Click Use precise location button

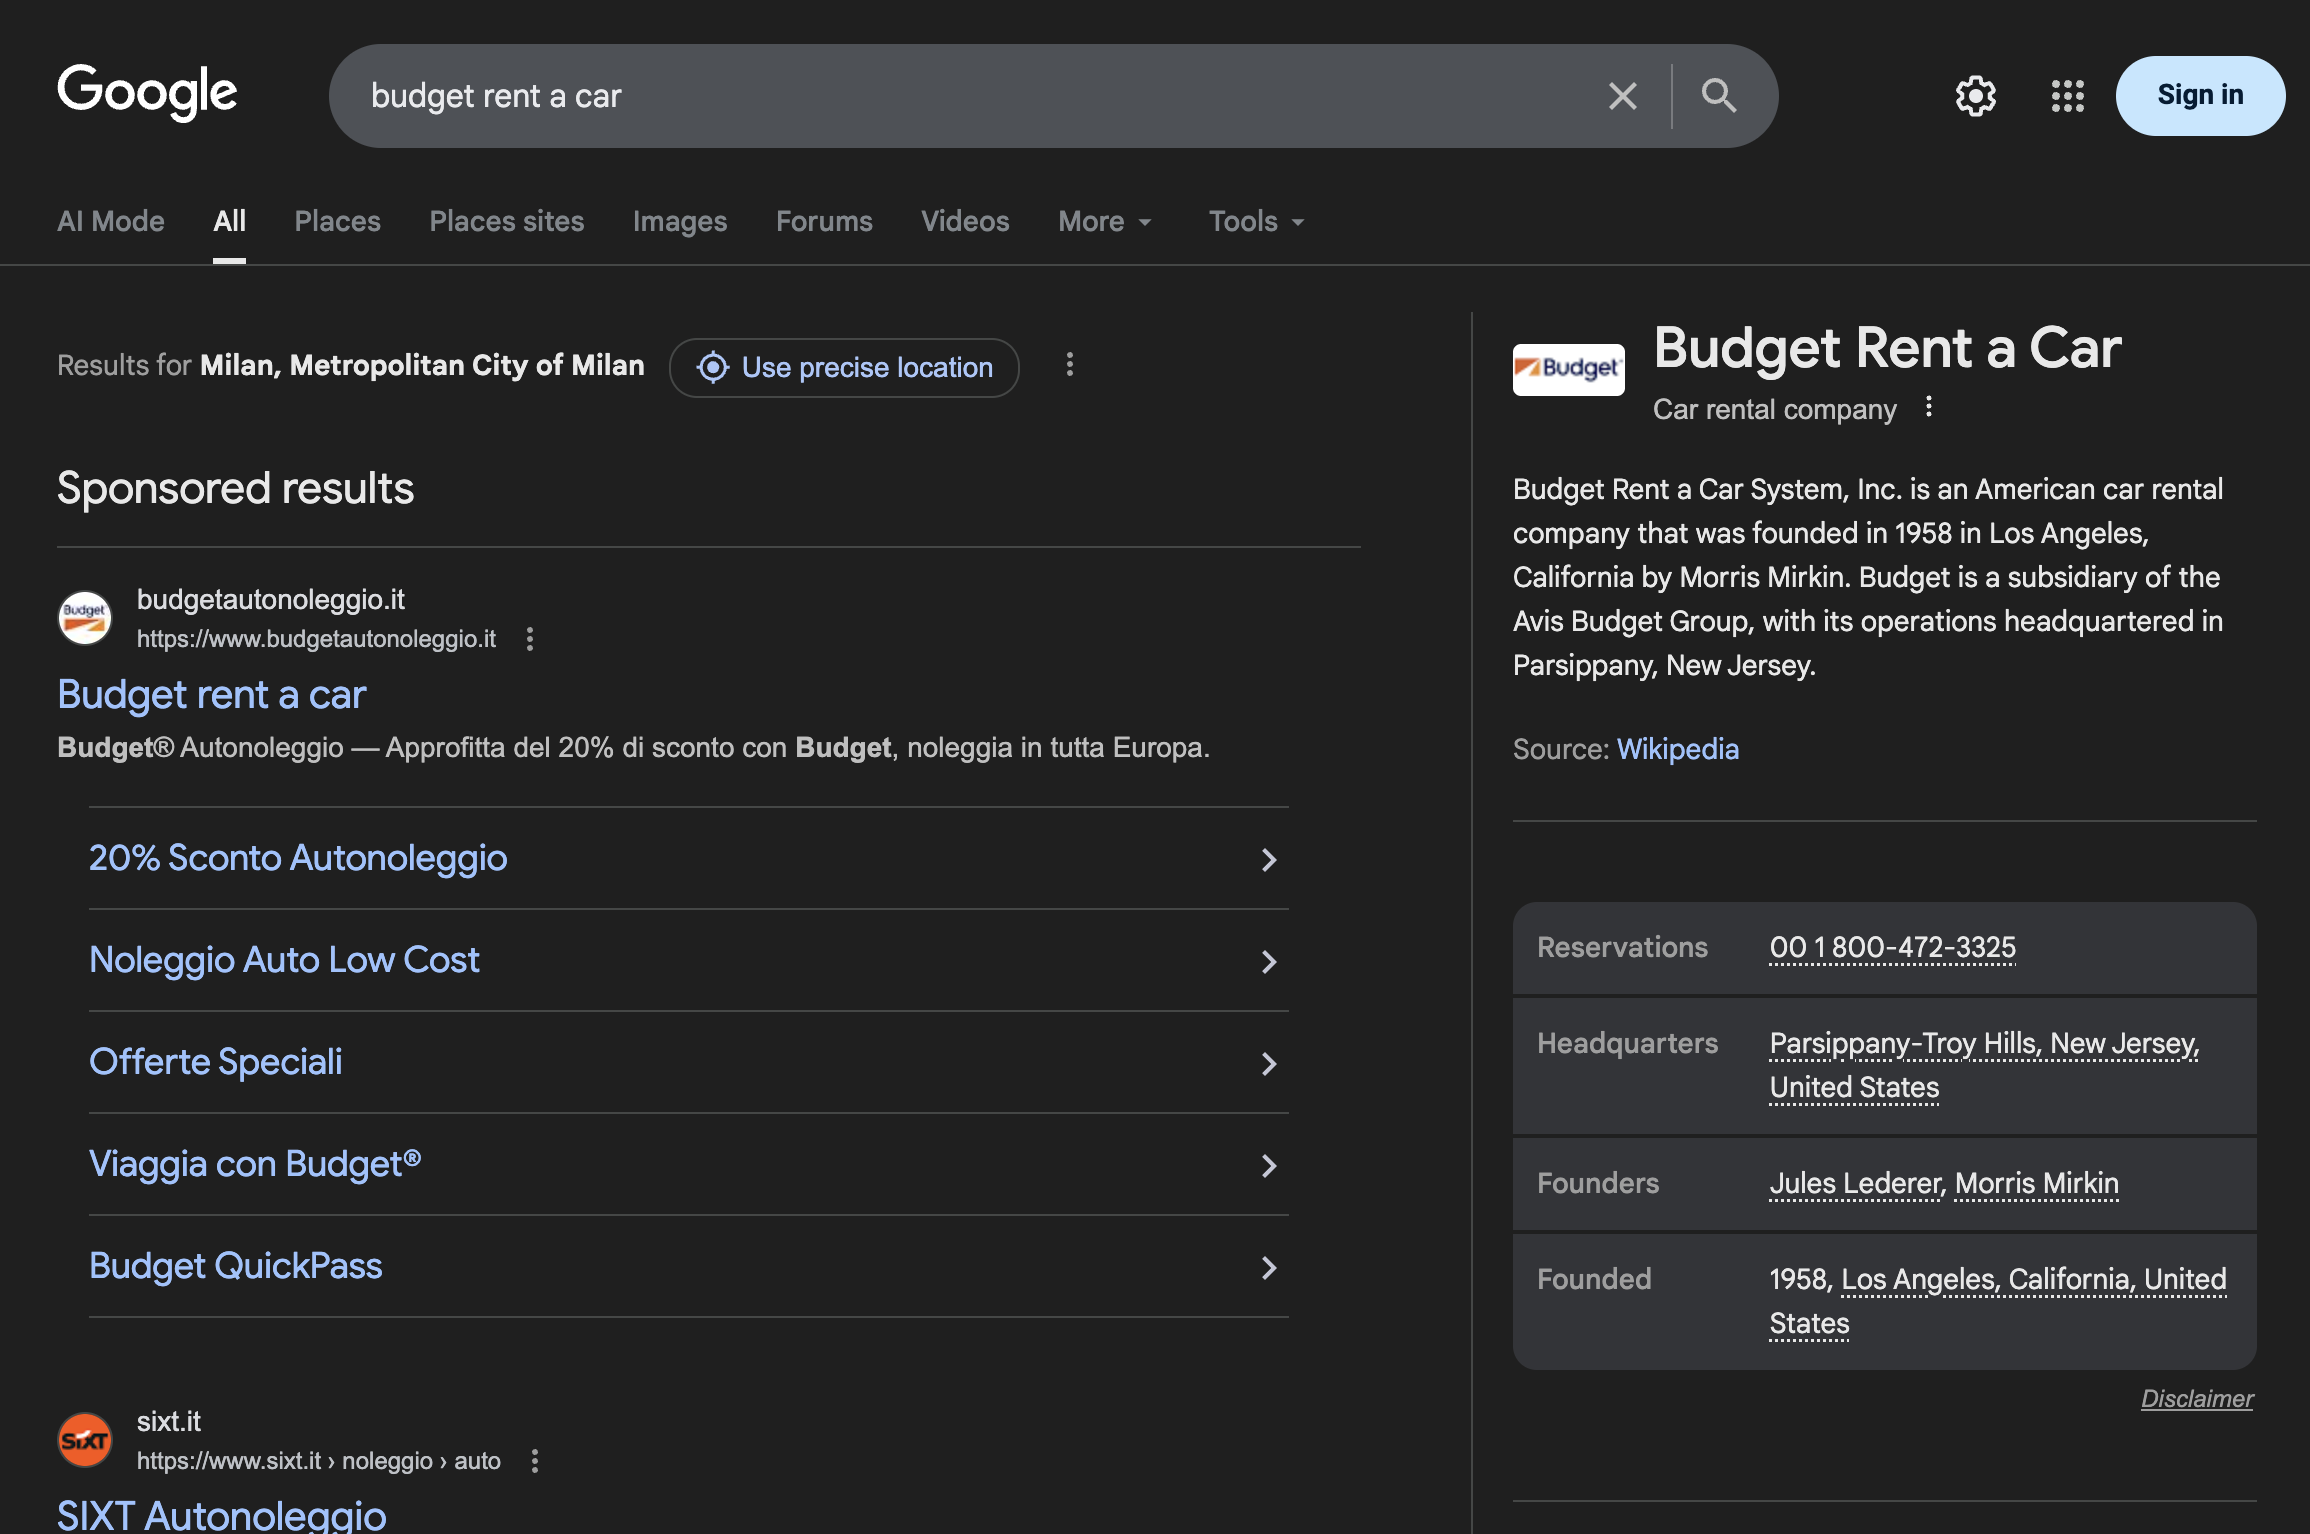click(x=844, y=367)
